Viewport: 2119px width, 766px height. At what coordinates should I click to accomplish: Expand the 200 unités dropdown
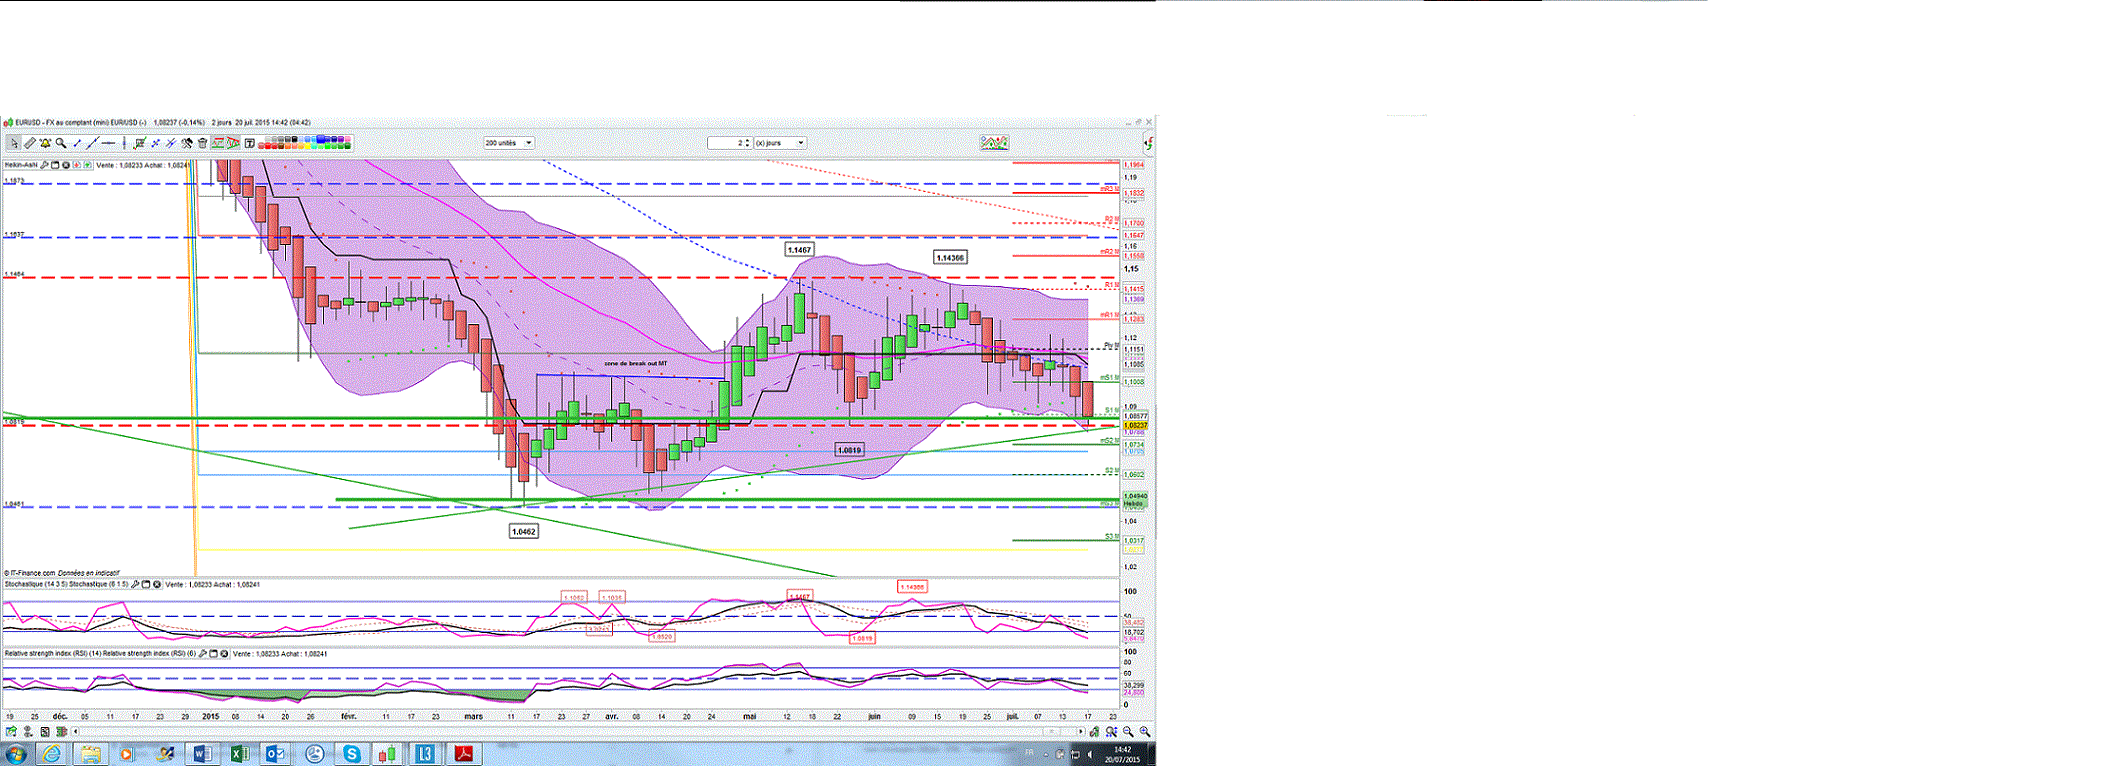coord(529,143)
